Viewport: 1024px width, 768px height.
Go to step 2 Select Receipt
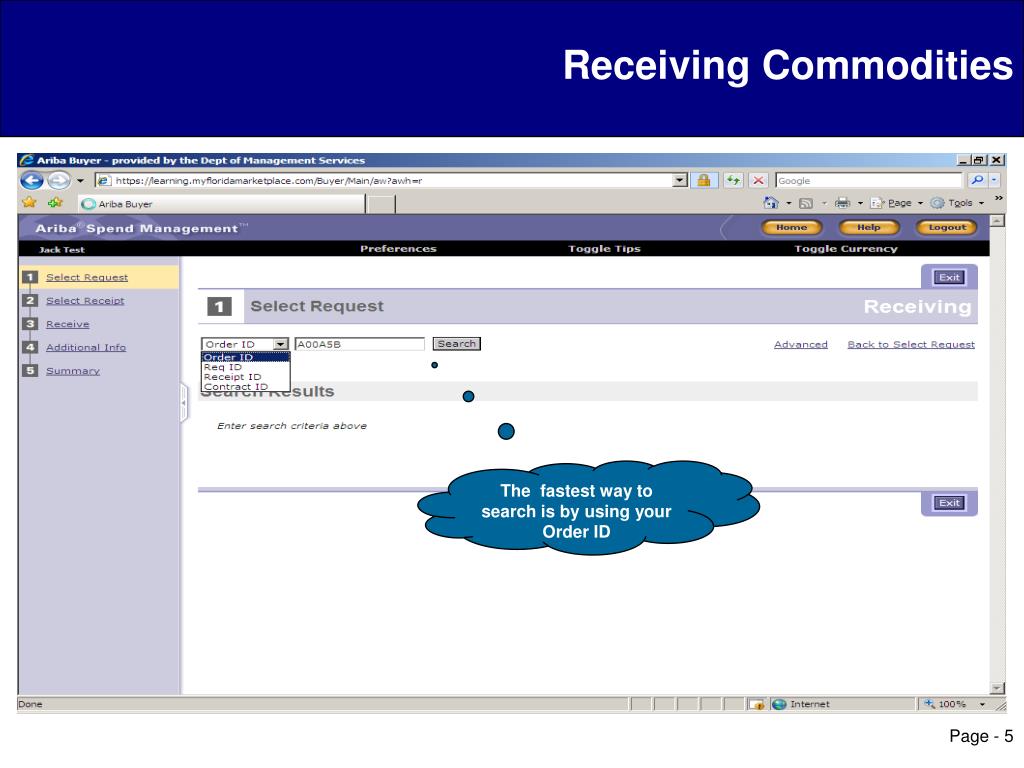[85, 301]
